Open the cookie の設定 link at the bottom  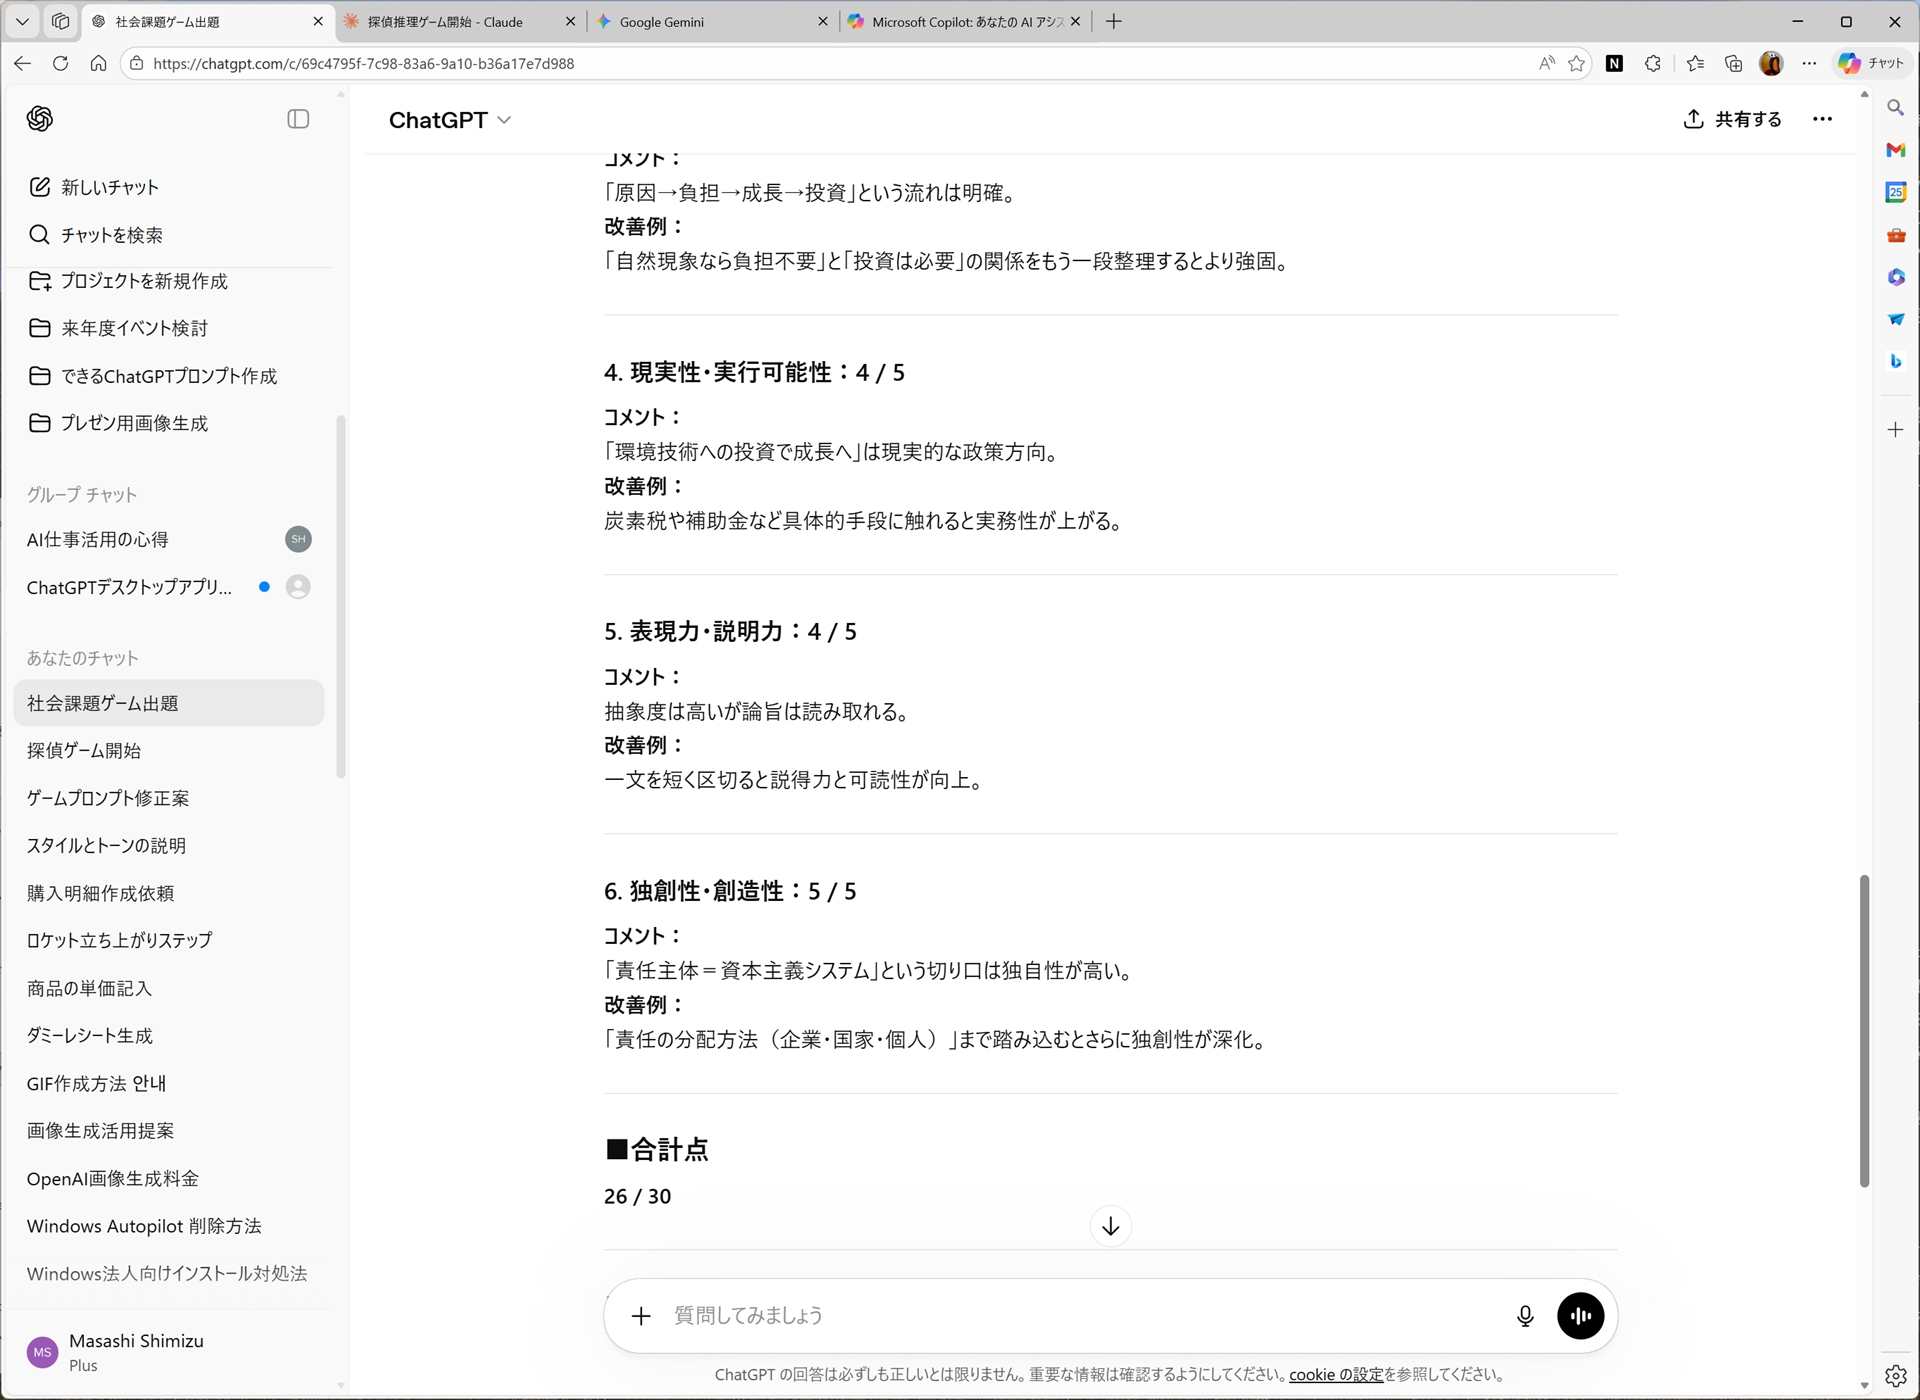(x=1335, y=1374)
